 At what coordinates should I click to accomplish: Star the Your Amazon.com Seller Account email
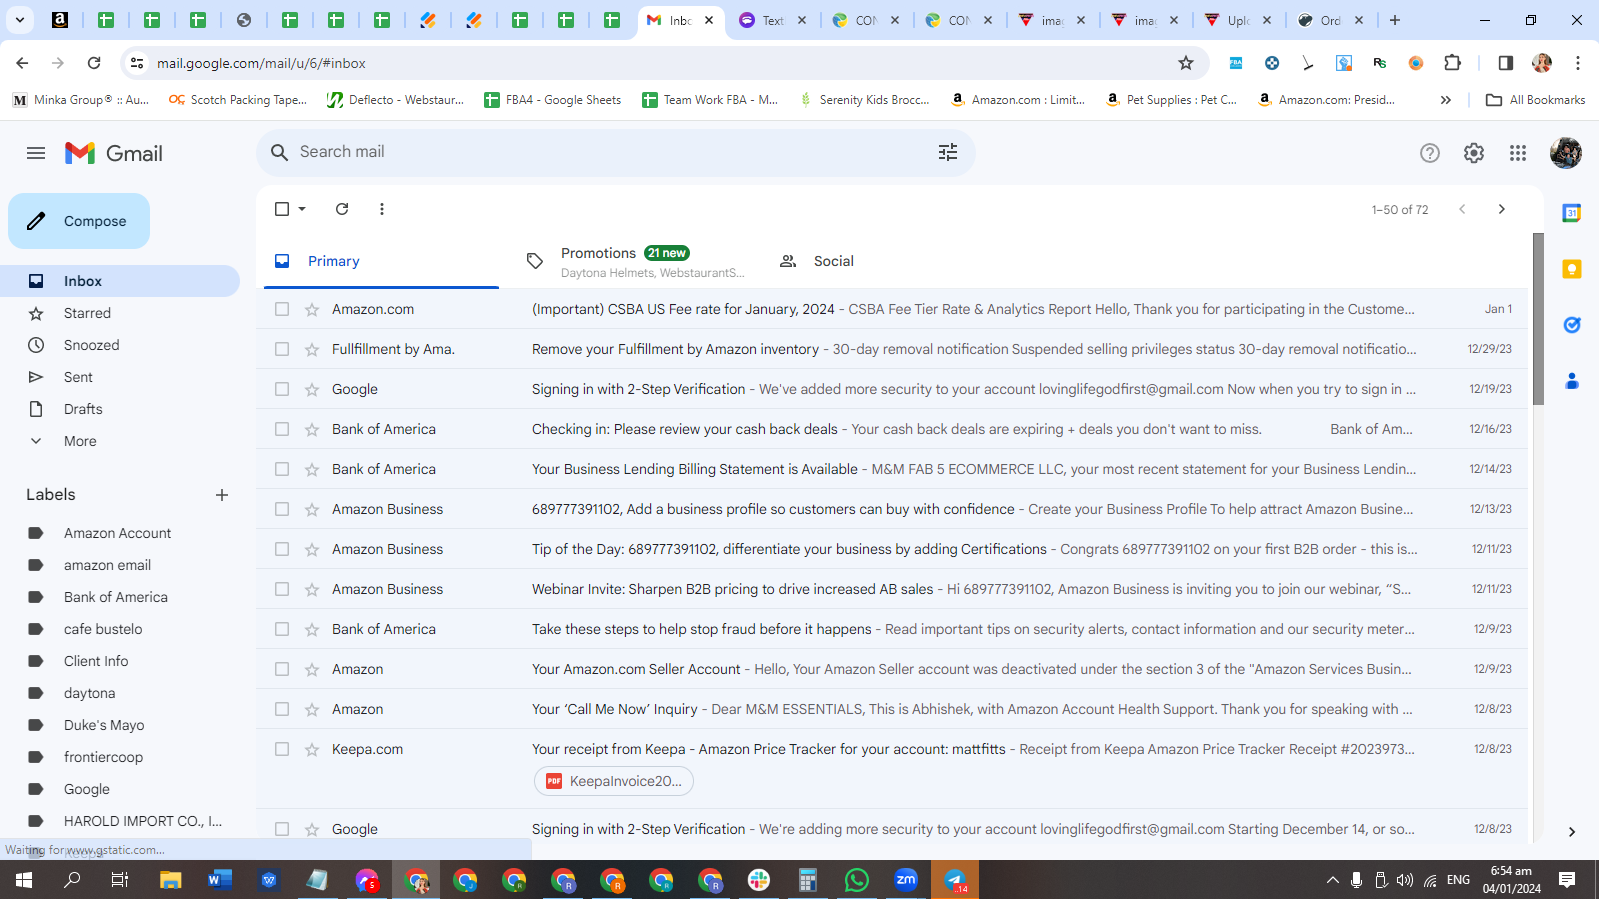312,669
